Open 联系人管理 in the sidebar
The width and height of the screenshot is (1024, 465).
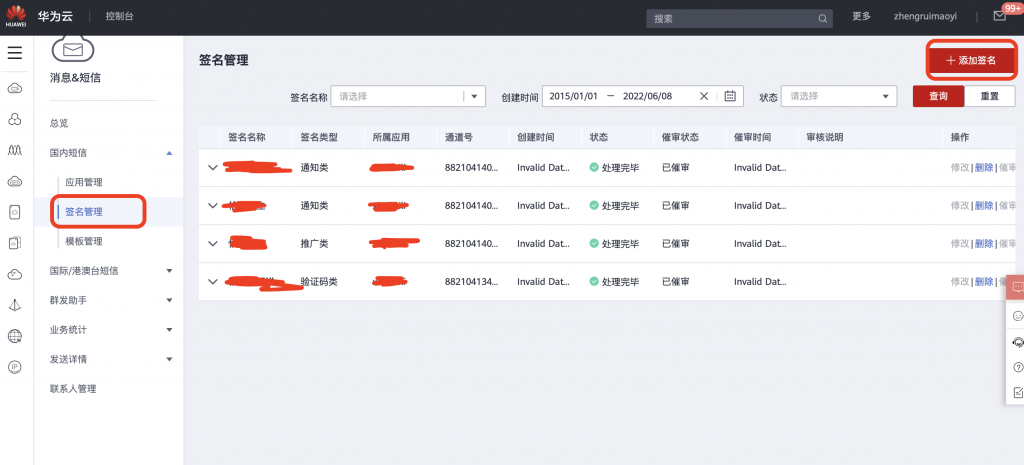pyautogui.click(x=73, y=389)
